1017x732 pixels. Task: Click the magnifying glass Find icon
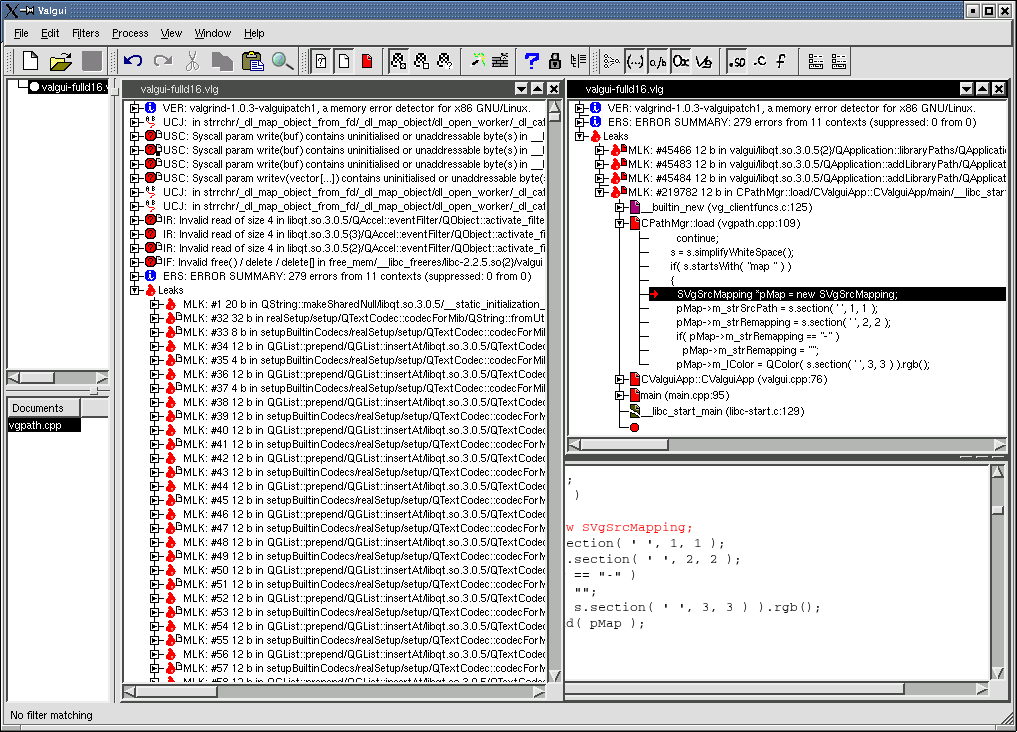pyautogui.click(x=283, y=61)
